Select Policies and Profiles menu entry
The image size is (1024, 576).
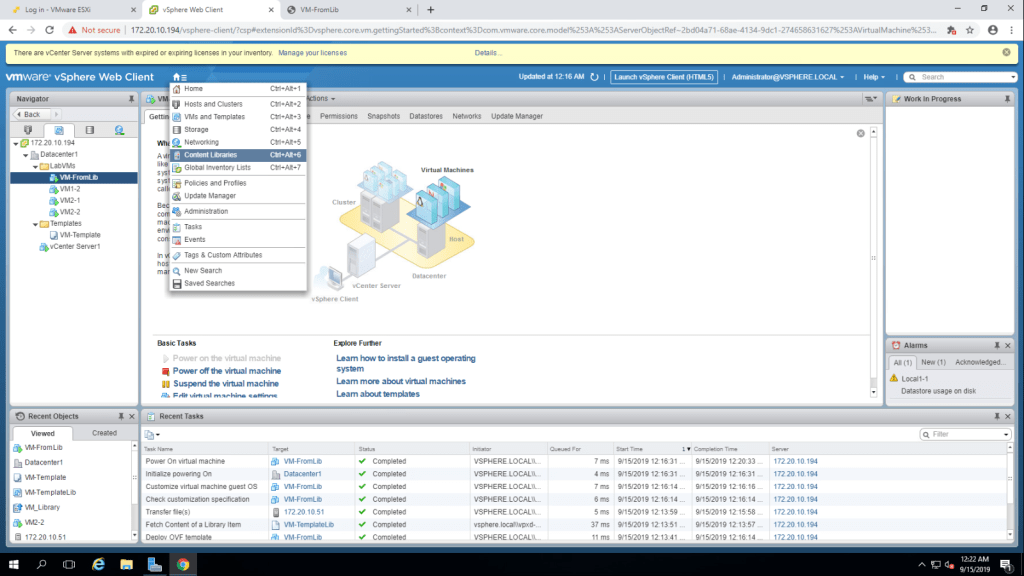[214, 183]
